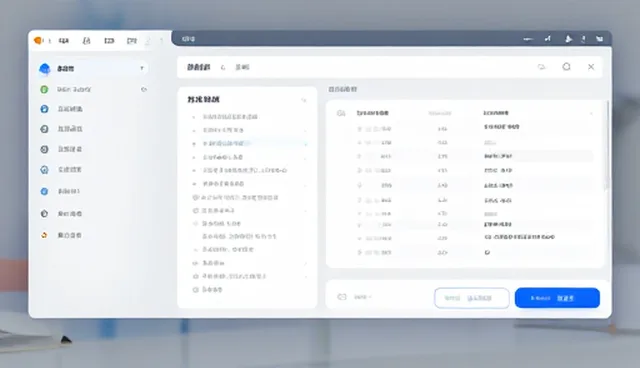Click the solid blue primary button
This screenshot has width=640, height=368.
(557, 298)
